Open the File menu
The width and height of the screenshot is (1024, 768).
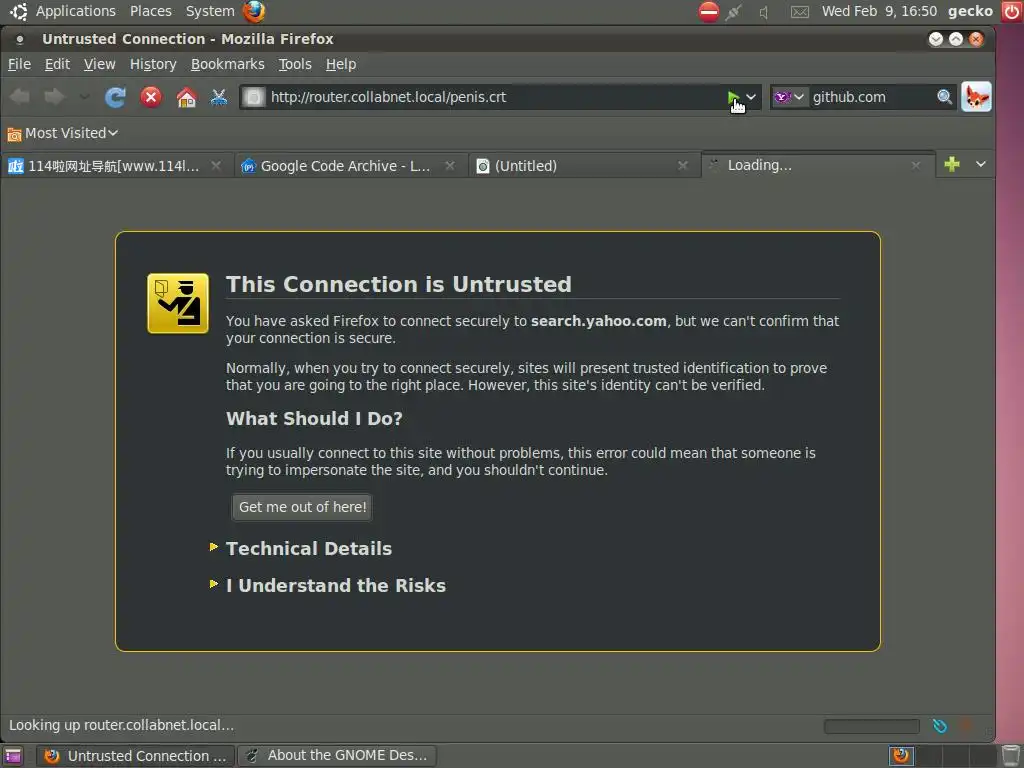(19, 64)
